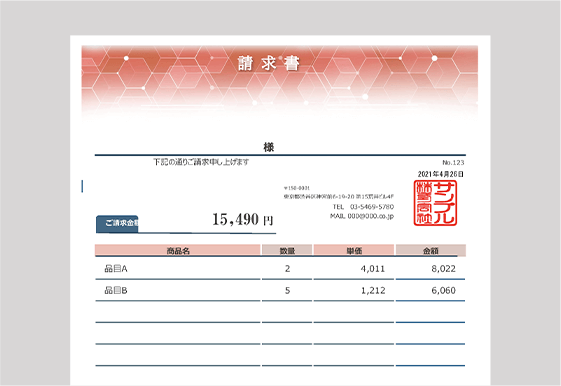Click quantity 2 in the 品目A row
The image size is (561, 386).
tap(287, 269)
